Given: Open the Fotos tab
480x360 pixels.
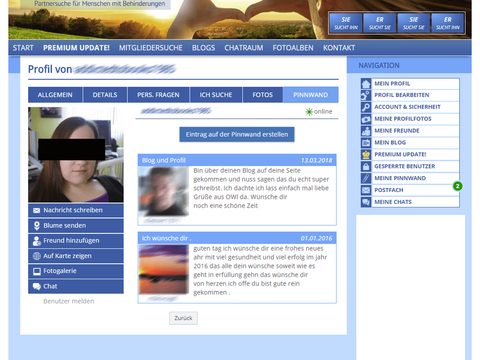Looking at the screenshot, I should click(263, 95).
